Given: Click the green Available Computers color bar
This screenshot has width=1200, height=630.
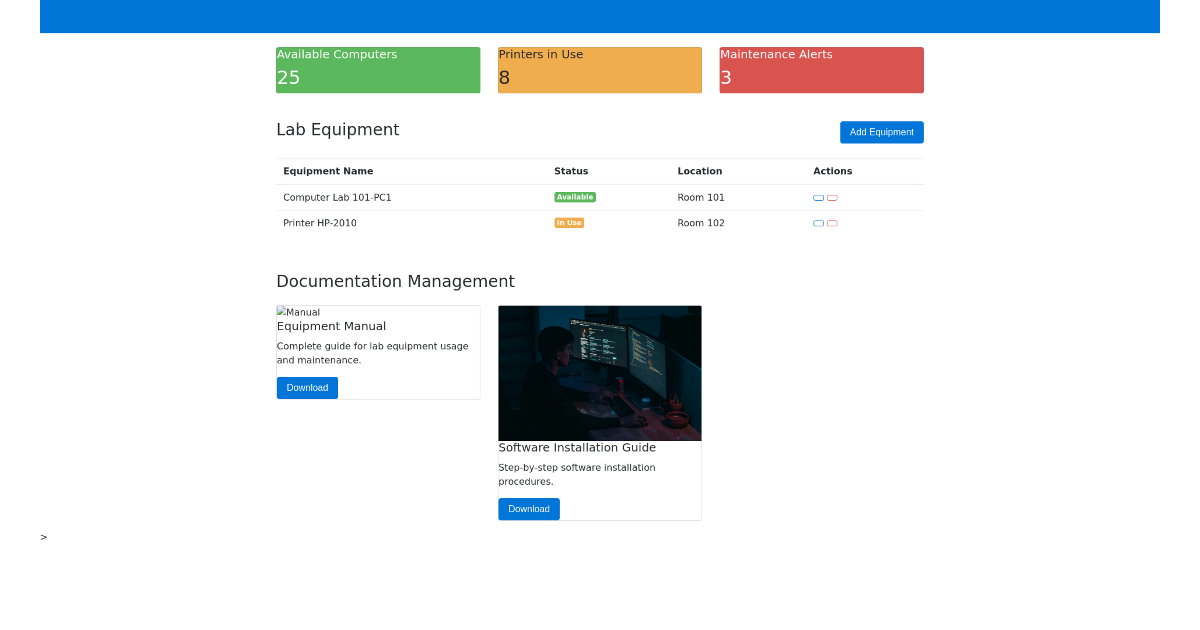Looking at the screenshot, I should pos(378,69).
